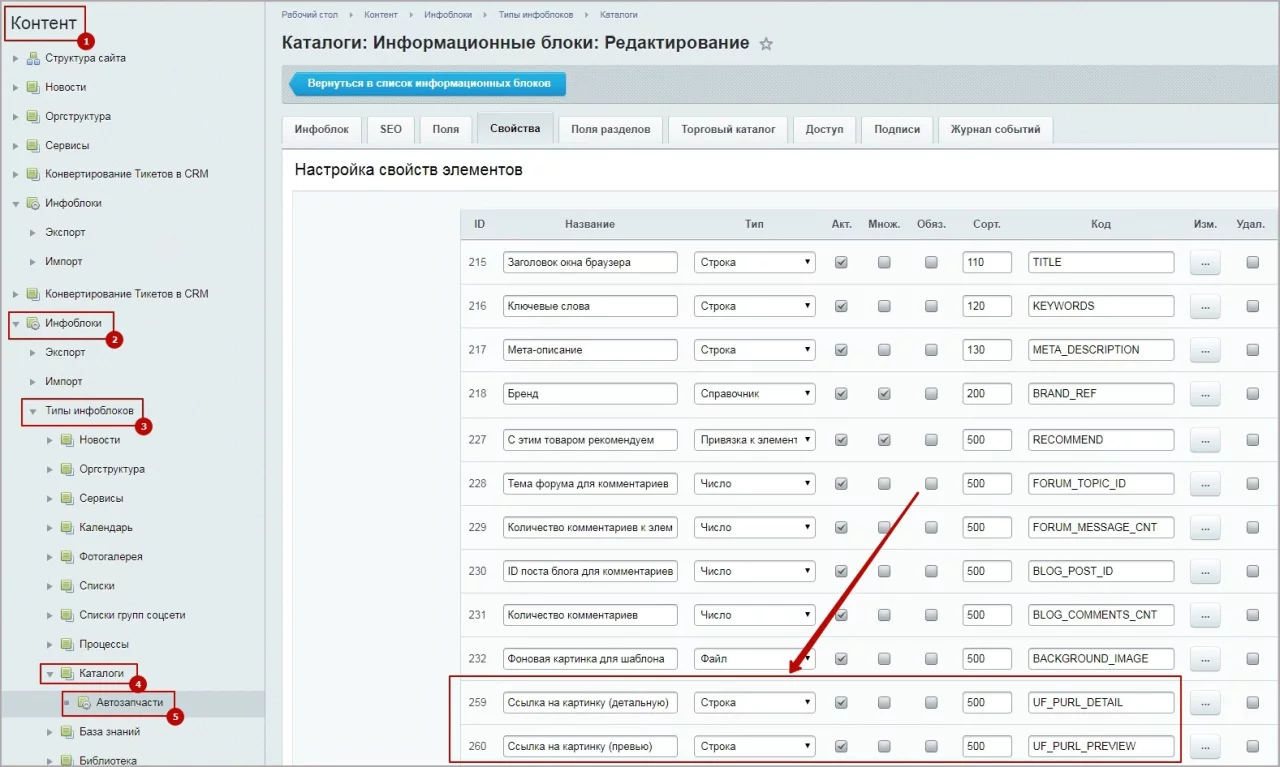Click the favorites star icon beside page title
Image resolution: width=1280 pixels, height=767 pixels.
pyautogui.click(x=766, y=44)
